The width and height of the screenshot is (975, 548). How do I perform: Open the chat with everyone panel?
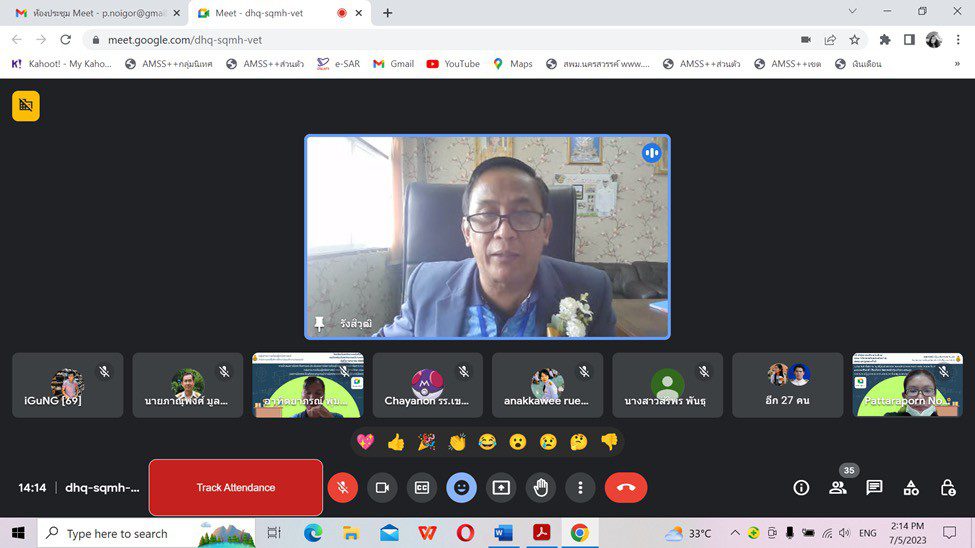(x=874, y=488)
